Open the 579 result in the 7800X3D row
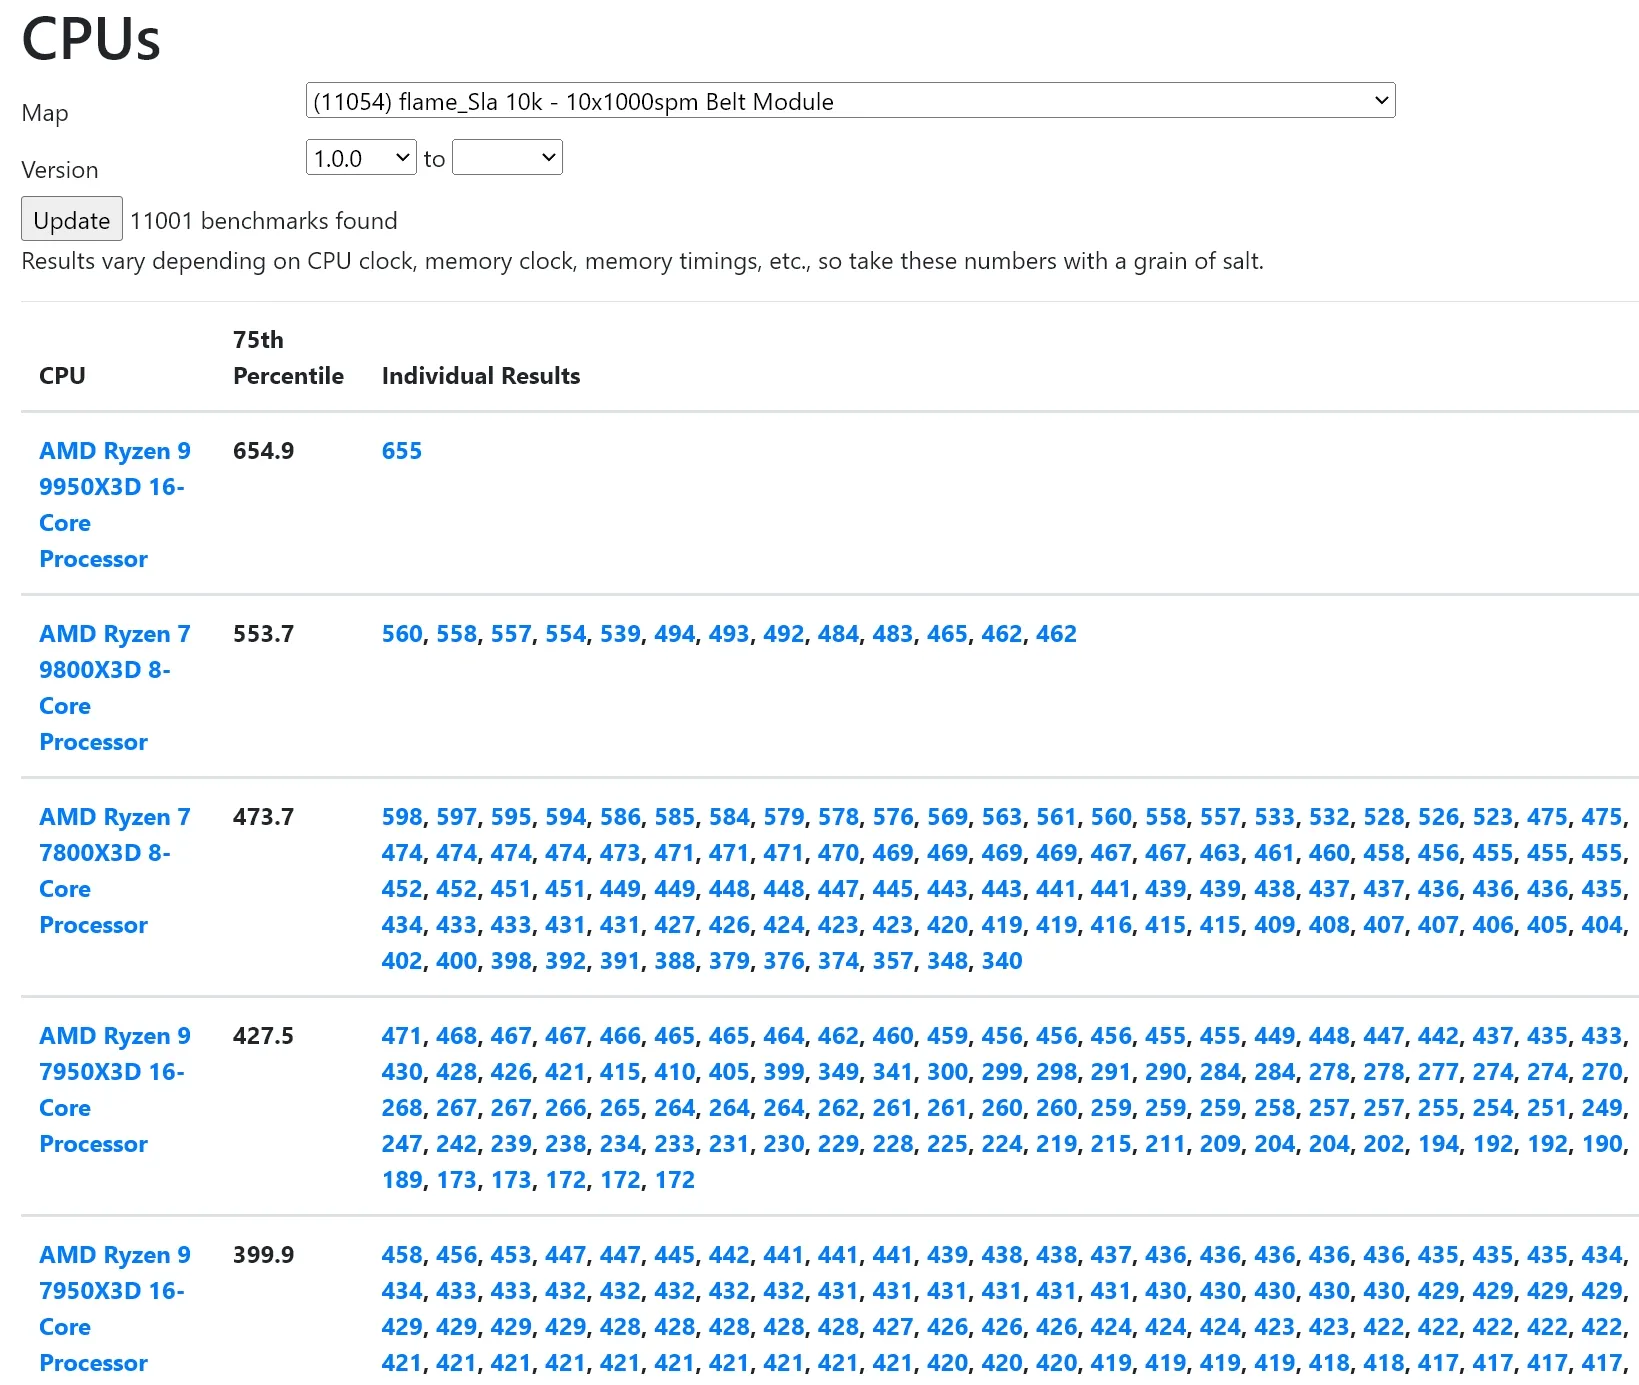 [784, 817]
